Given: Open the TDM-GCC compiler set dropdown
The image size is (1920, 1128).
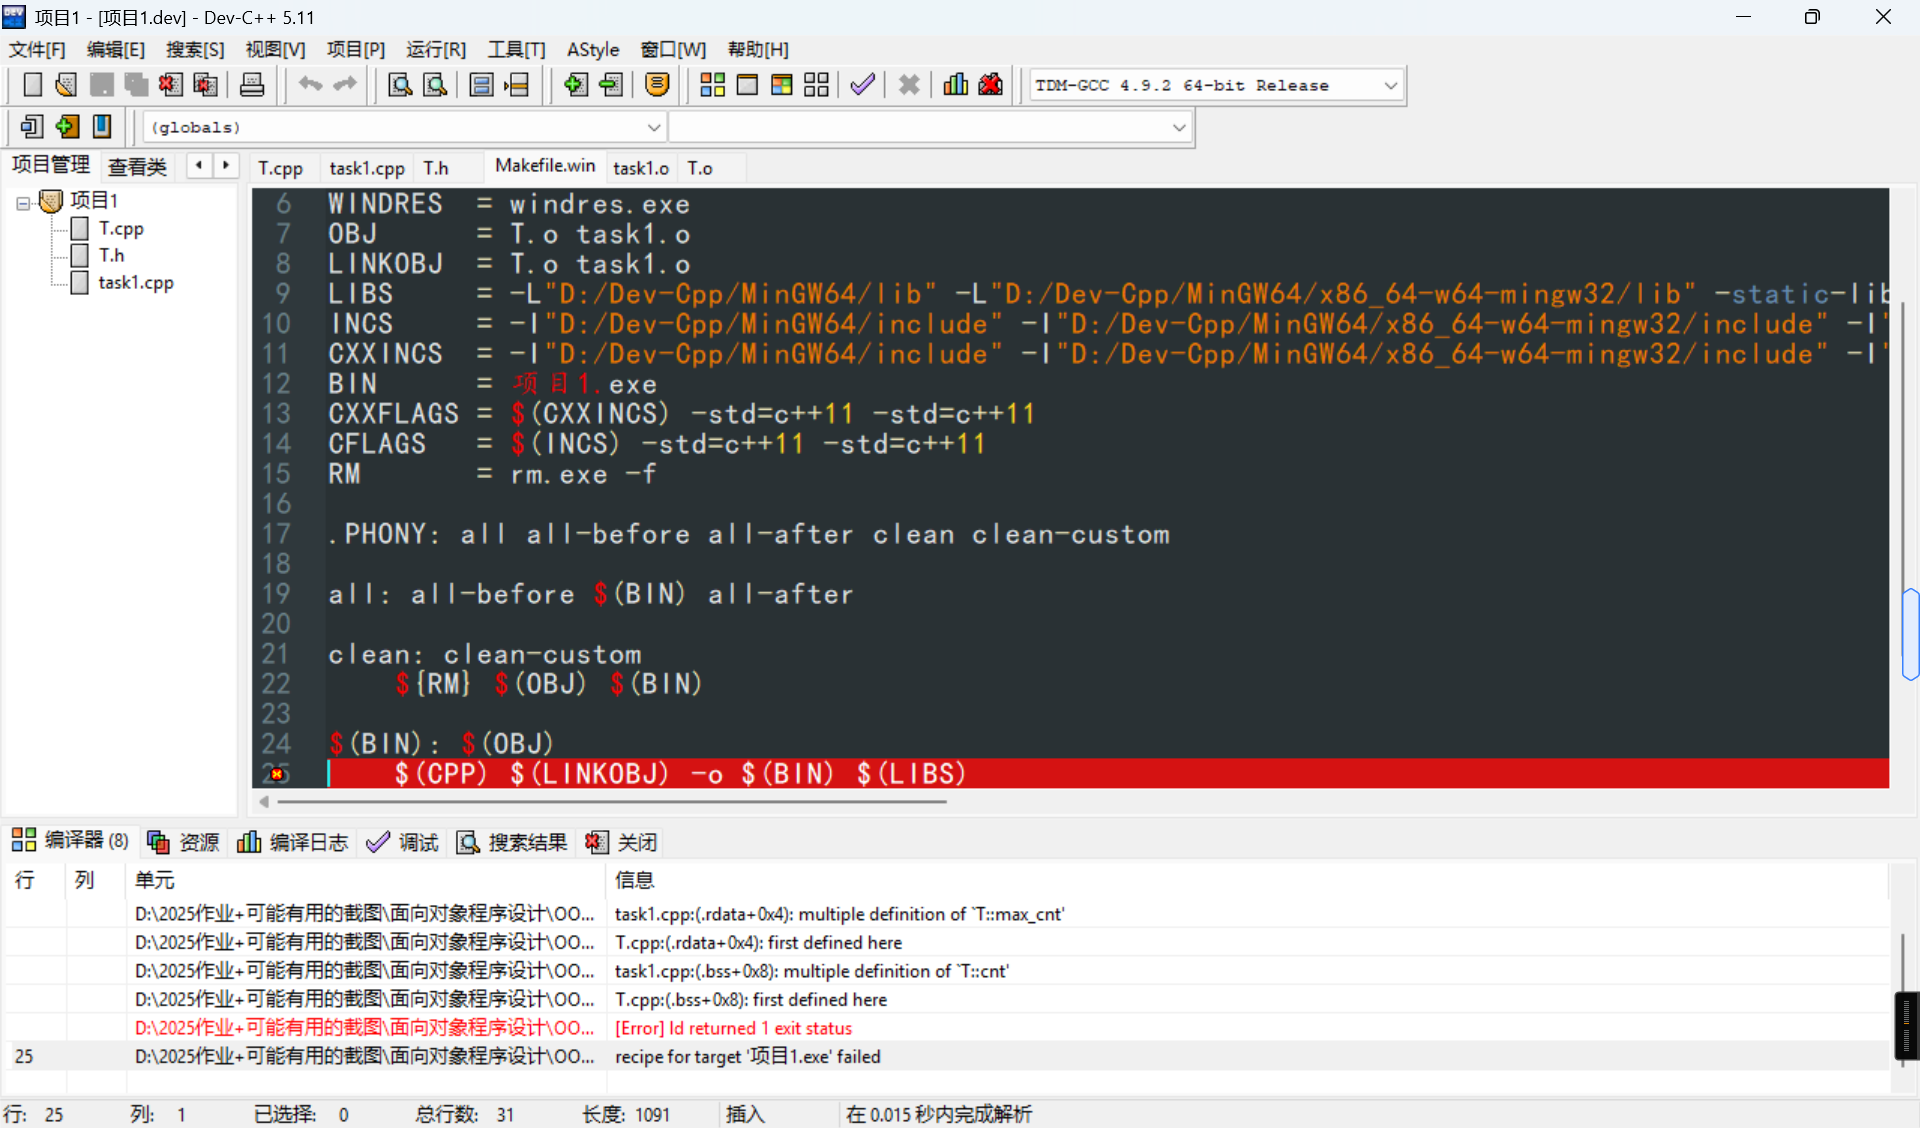Looking at the screenshot, I should click(x=1390, y=86).
